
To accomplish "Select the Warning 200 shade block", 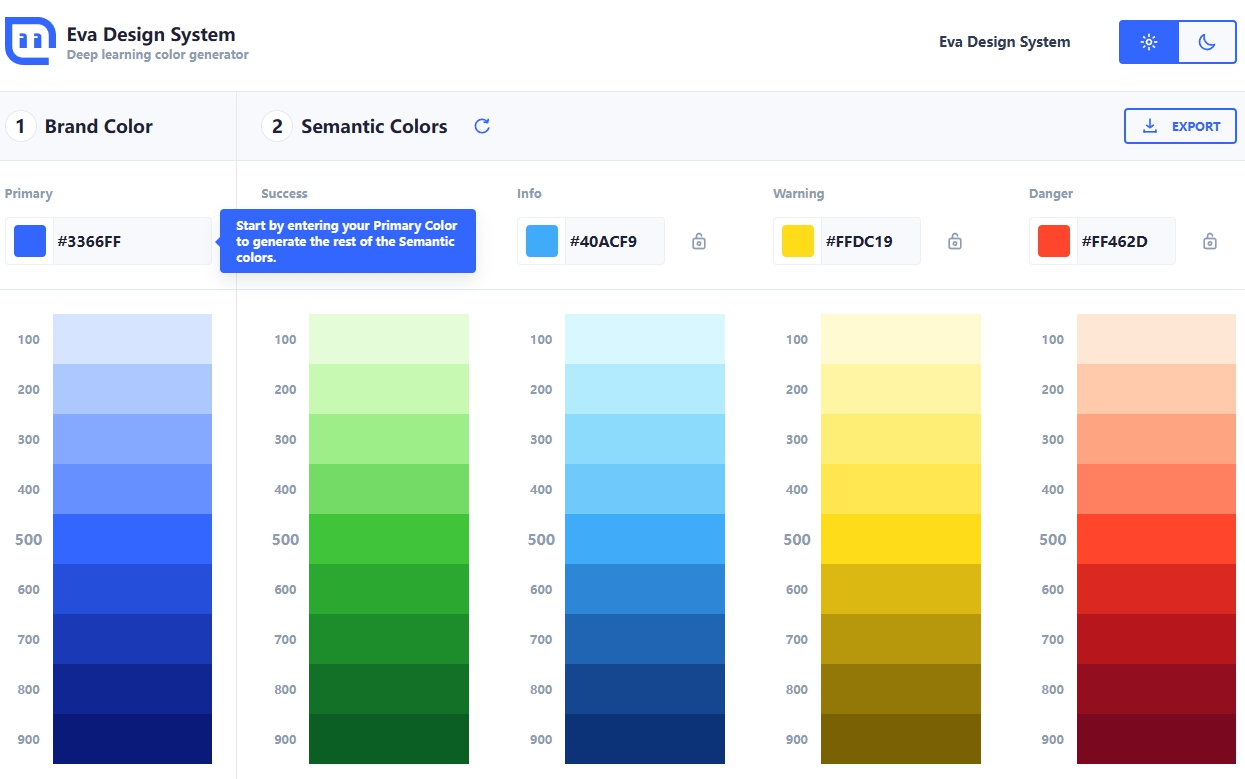I will (x=901, y=389).
